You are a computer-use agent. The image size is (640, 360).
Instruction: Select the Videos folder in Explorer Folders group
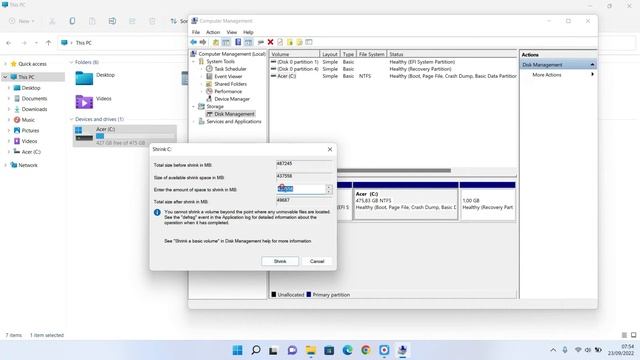[93, 101]
